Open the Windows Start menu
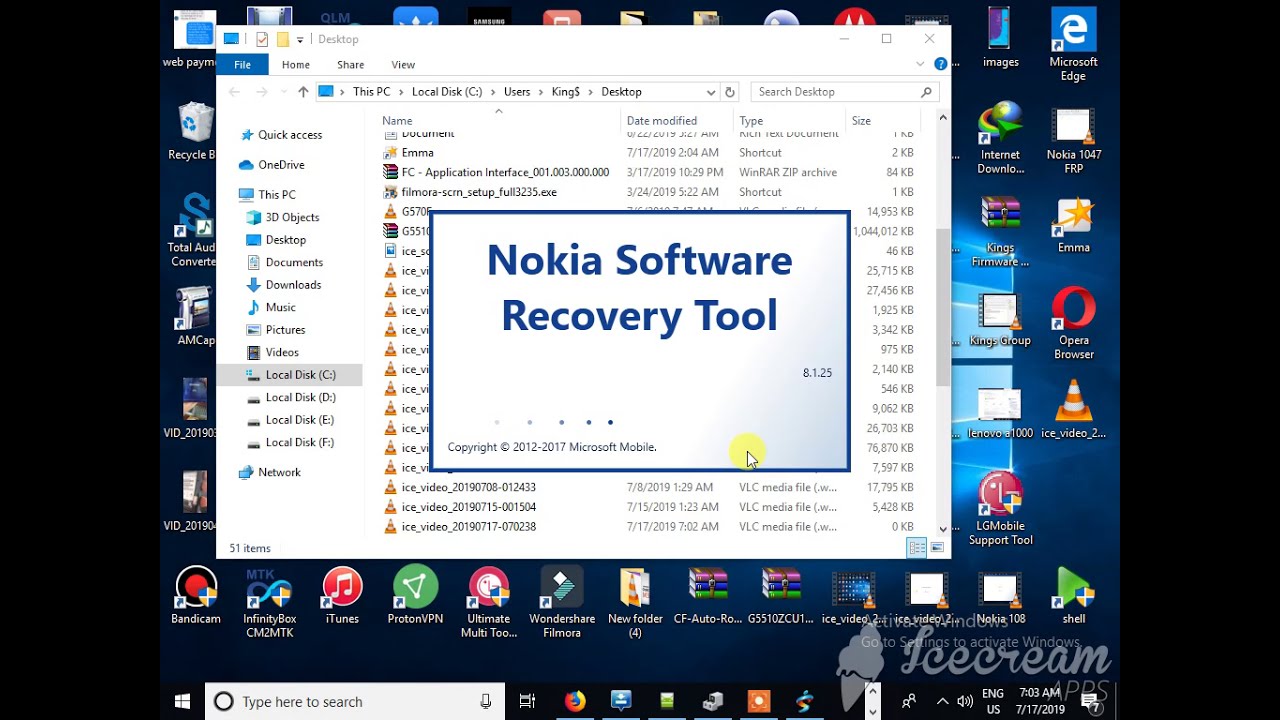This screenshot has width=1280, height=720. pyautogui.click(x=182, y=701)
